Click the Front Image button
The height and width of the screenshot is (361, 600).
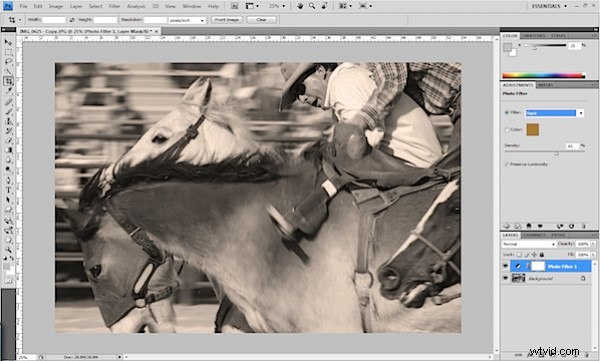227,20
